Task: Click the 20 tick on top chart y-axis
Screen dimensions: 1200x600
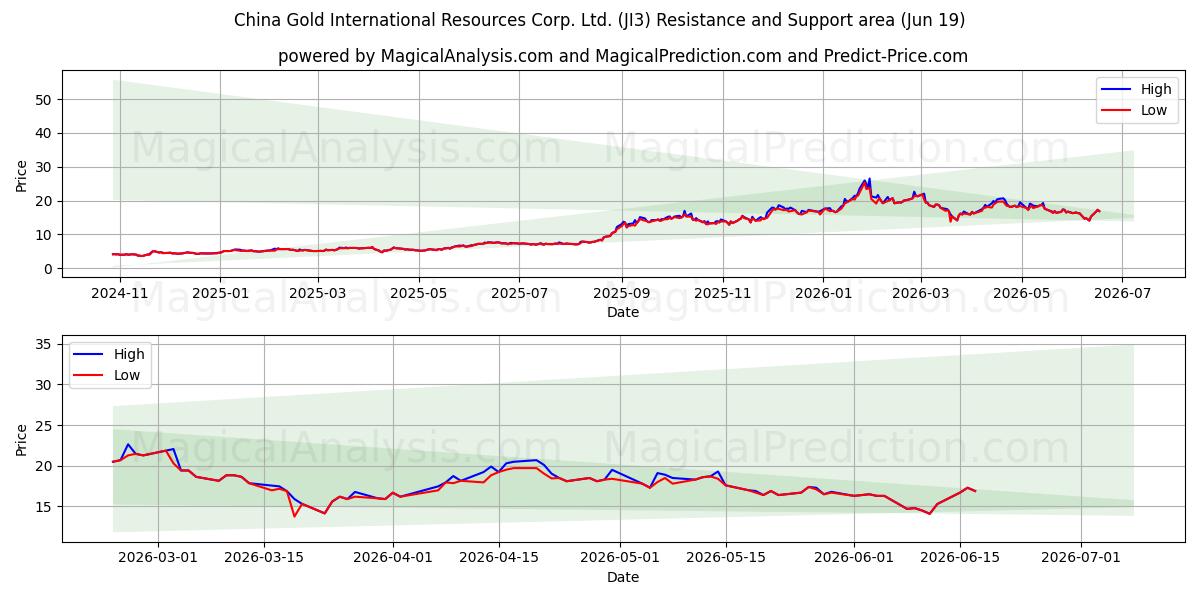Action: point(43,201)
